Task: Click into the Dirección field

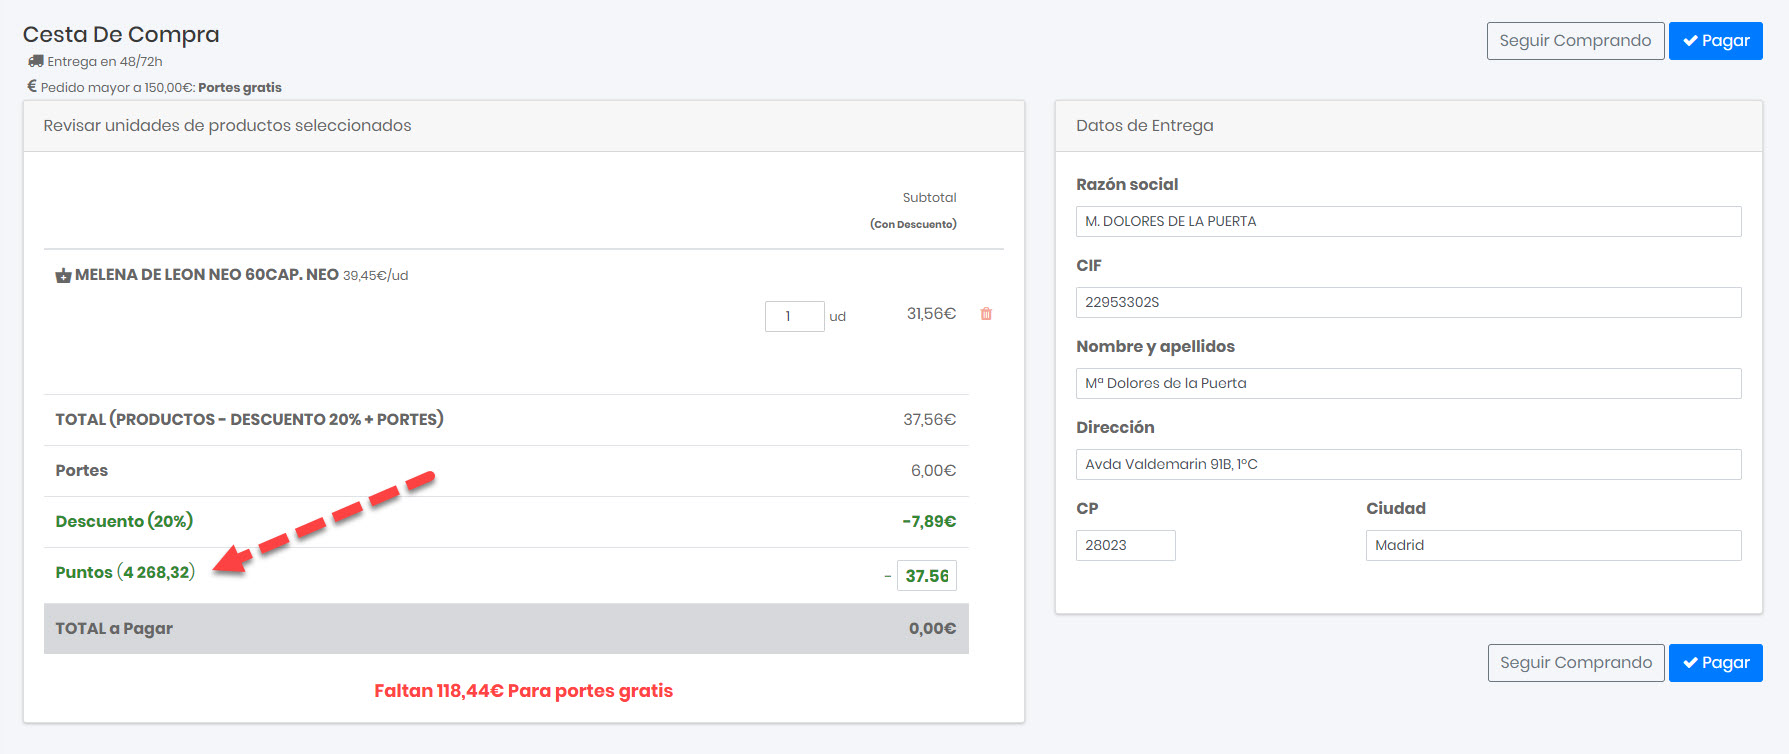Action: point(1408,464)
